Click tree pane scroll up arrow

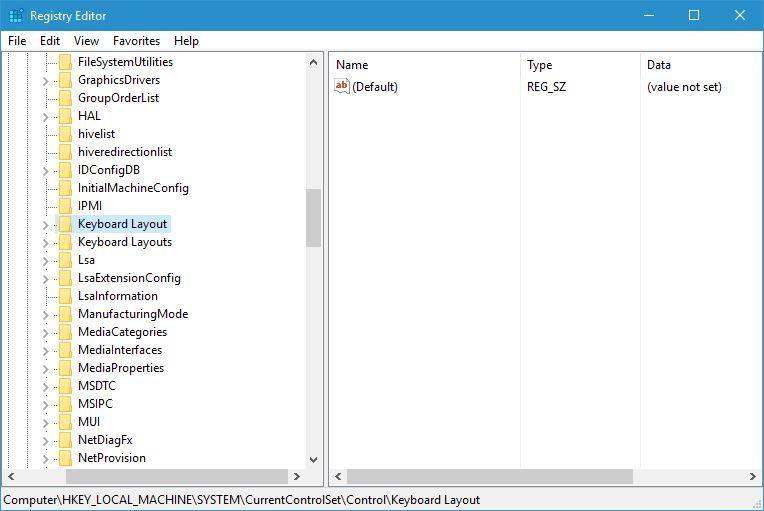tap(313, 62)
